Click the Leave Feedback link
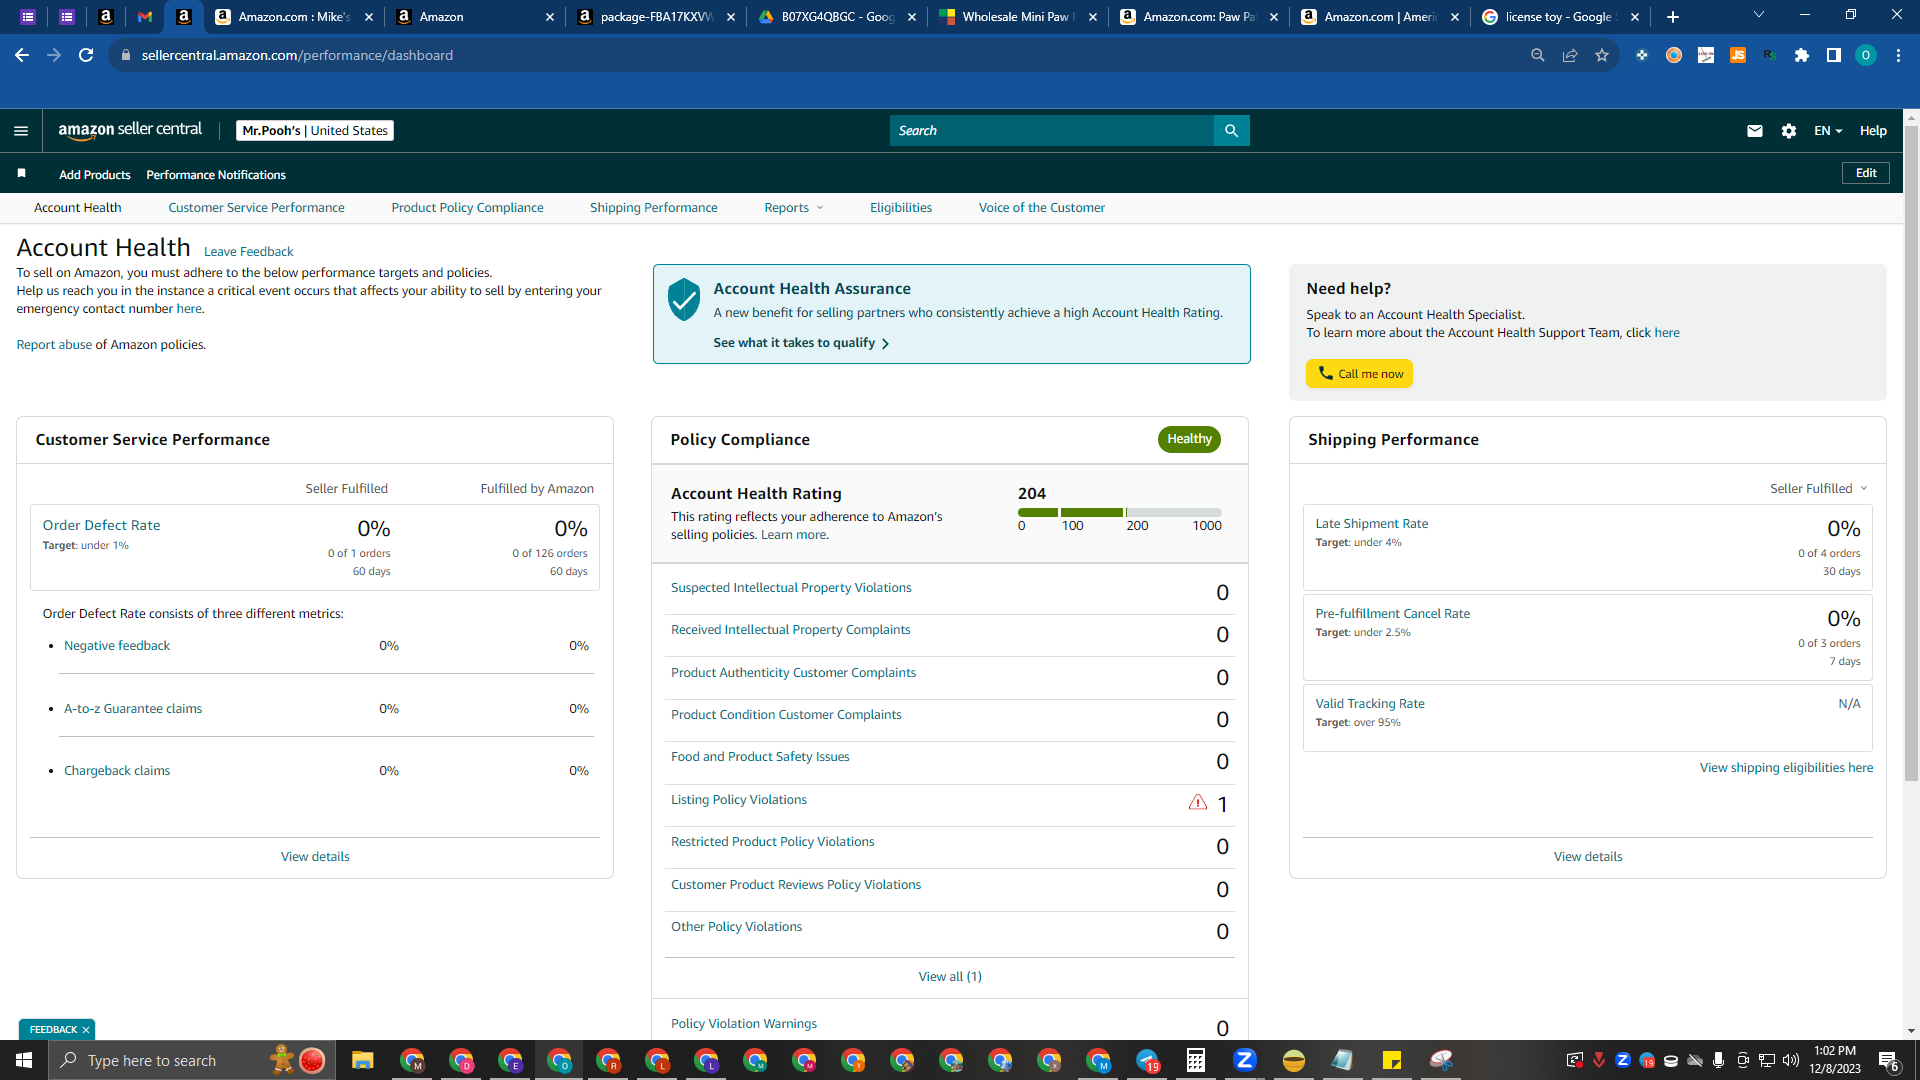1920x1080 pixels. click(248, 252)
